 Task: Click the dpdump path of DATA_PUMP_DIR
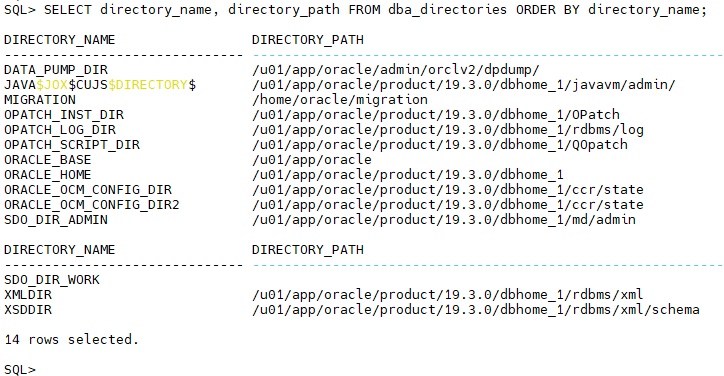[396, 70]
